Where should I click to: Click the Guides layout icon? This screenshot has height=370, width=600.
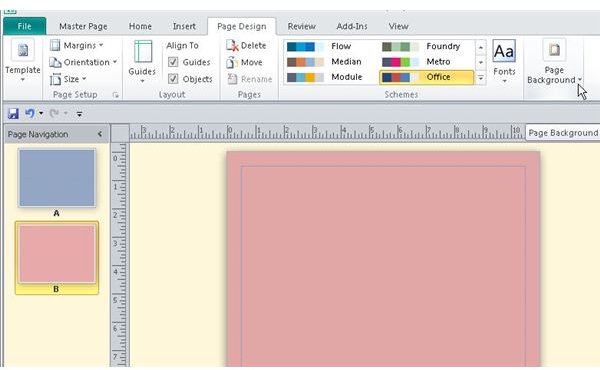[x=143, y=52]
